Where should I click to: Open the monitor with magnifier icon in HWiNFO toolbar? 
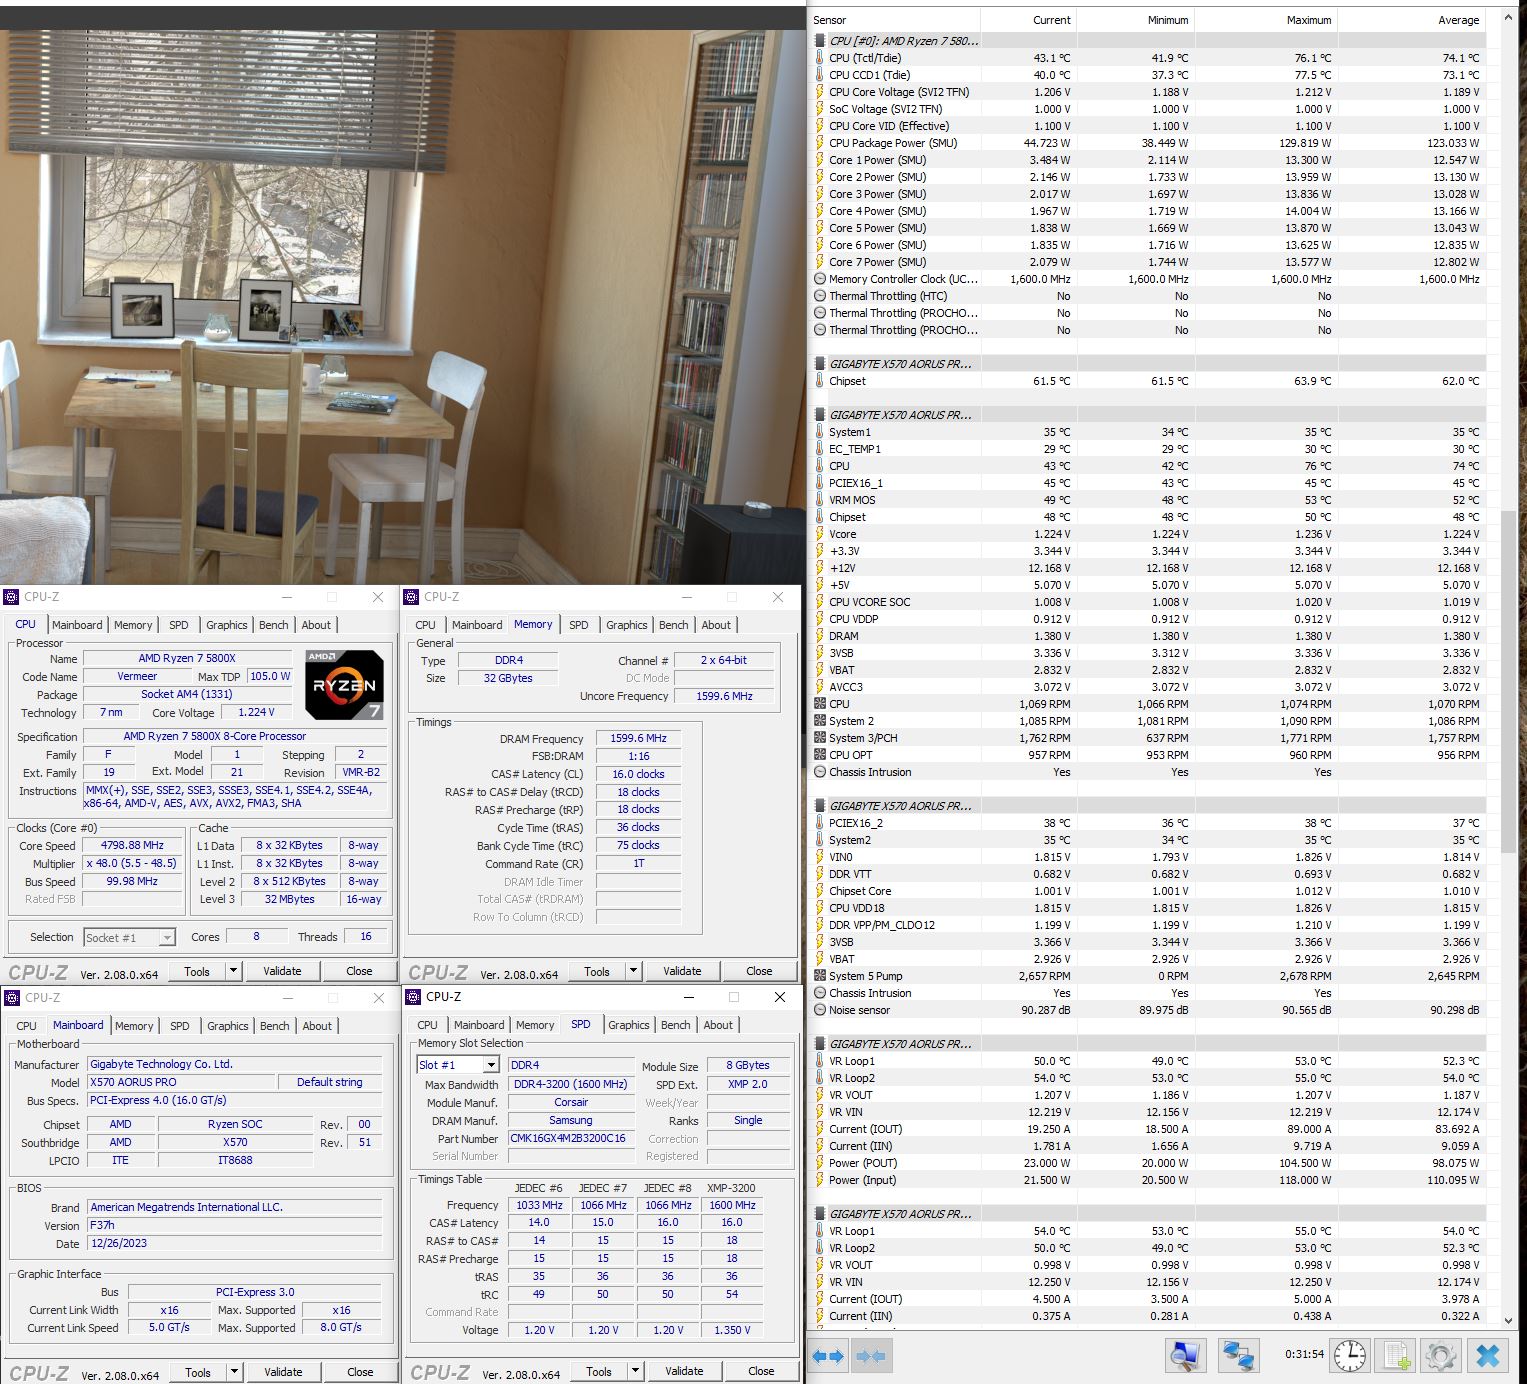[x=1186, y=1356]
